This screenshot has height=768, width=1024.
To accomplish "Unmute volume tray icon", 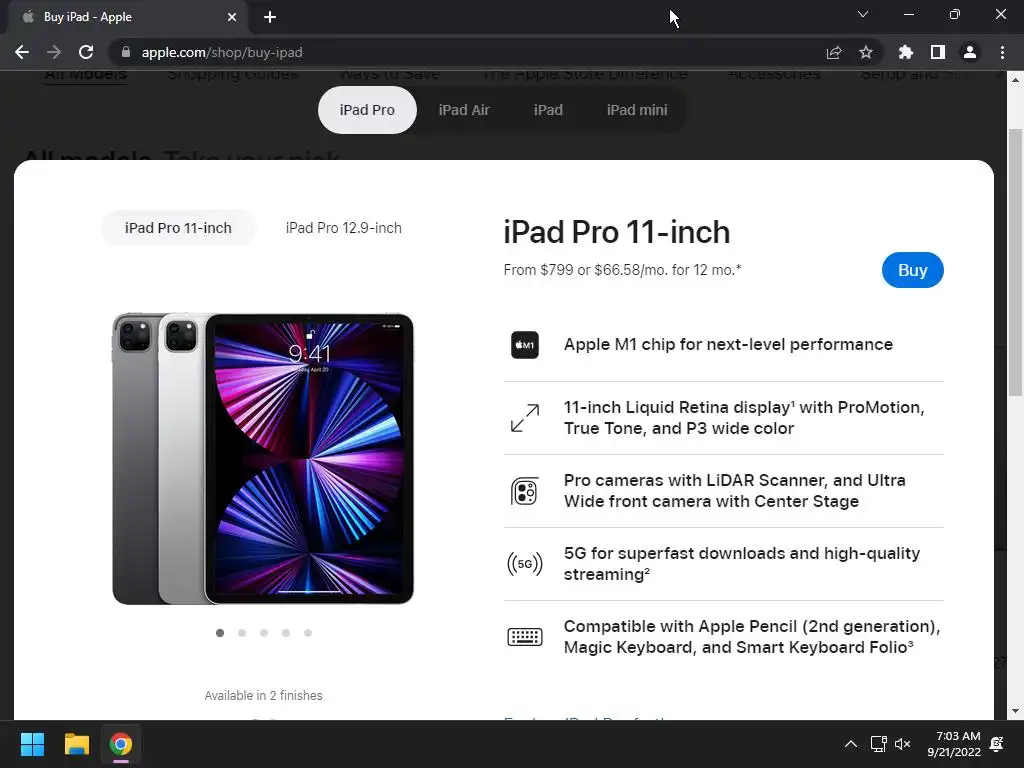I will click(x=903, y=744).
